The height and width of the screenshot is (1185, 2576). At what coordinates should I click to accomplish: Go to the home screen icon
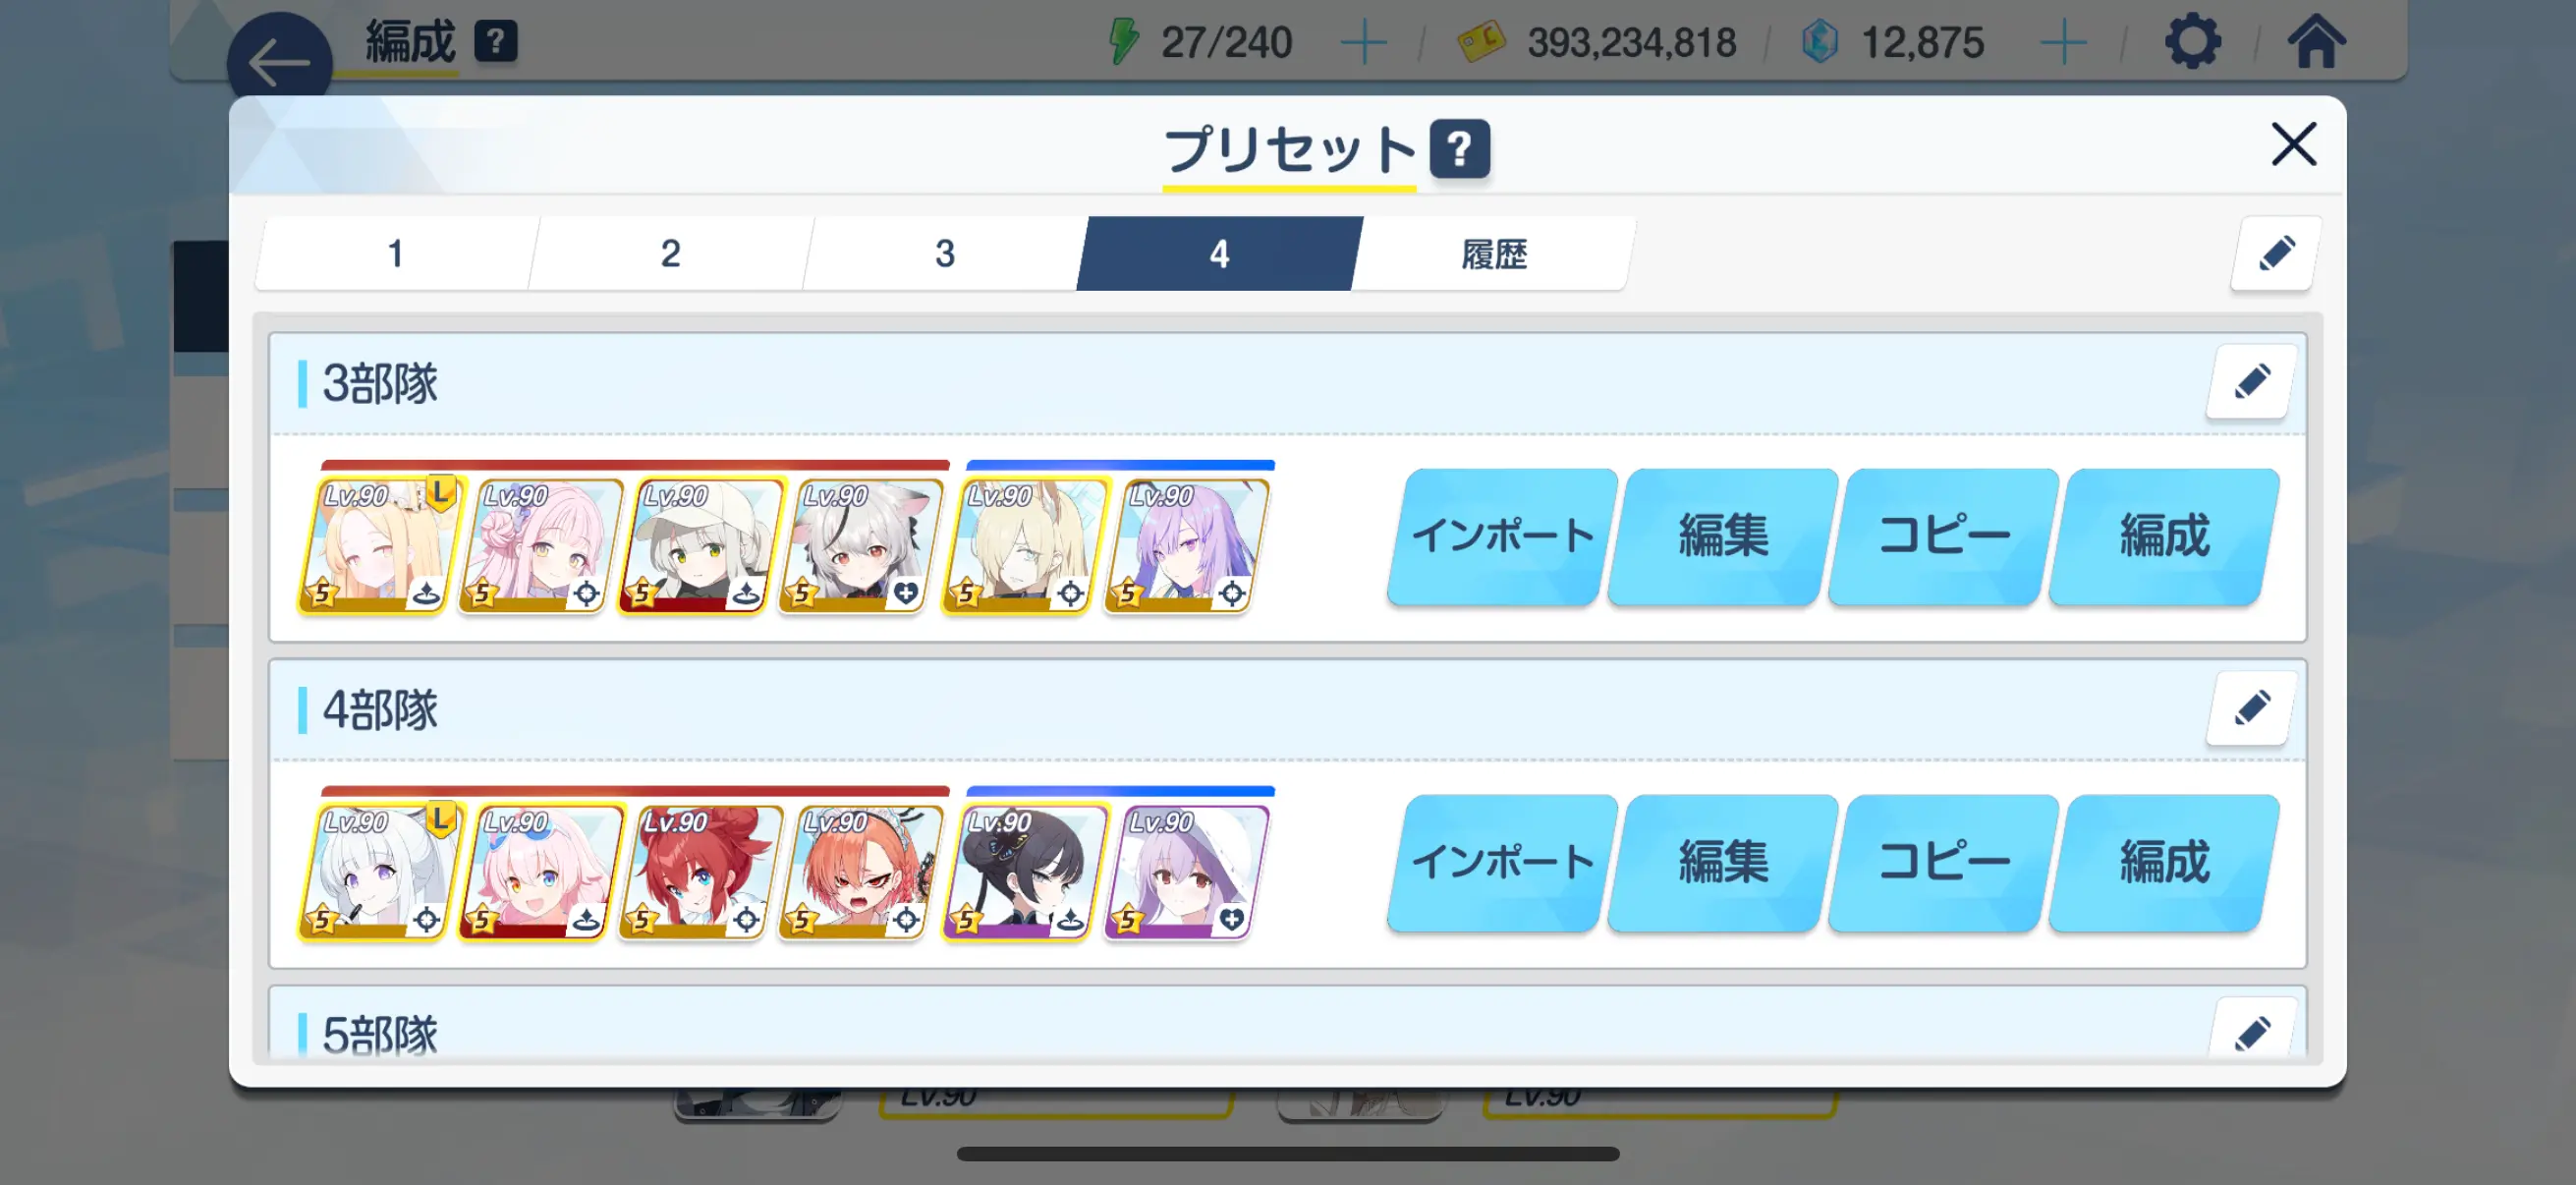(x=2316, y=42)
